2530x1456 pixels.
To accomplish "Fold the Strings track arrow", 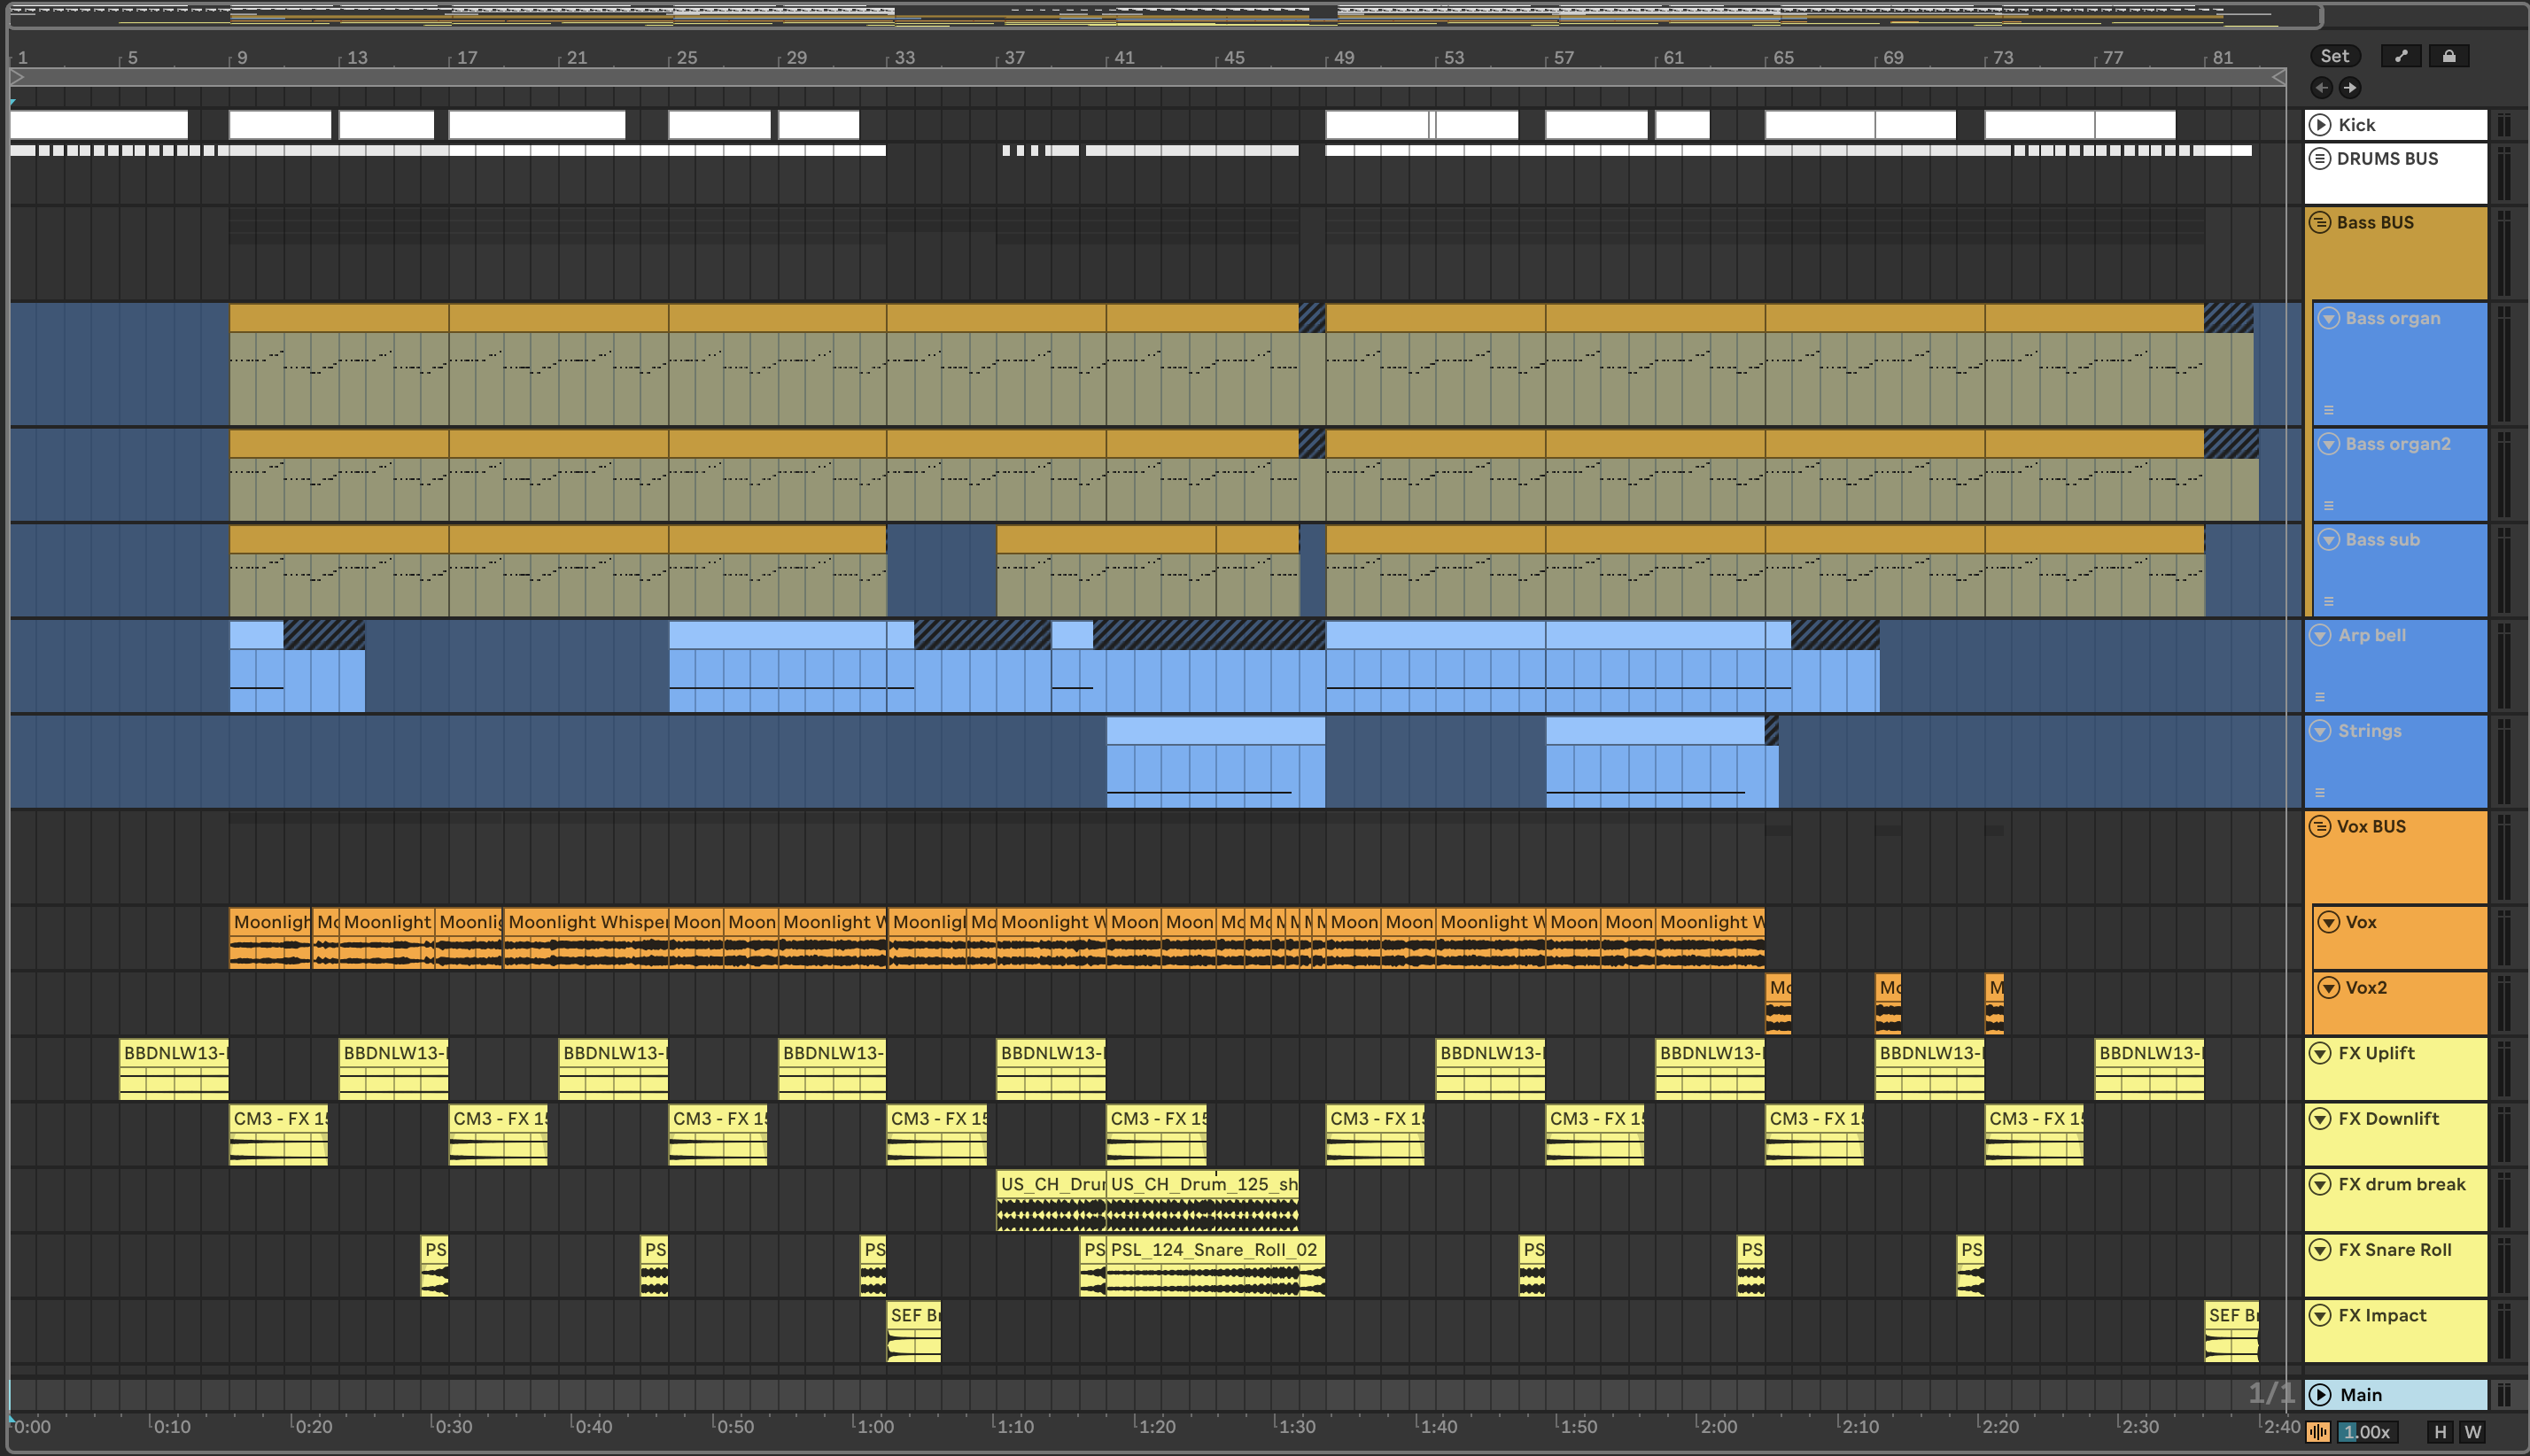I will click(x=2320, y=731).
